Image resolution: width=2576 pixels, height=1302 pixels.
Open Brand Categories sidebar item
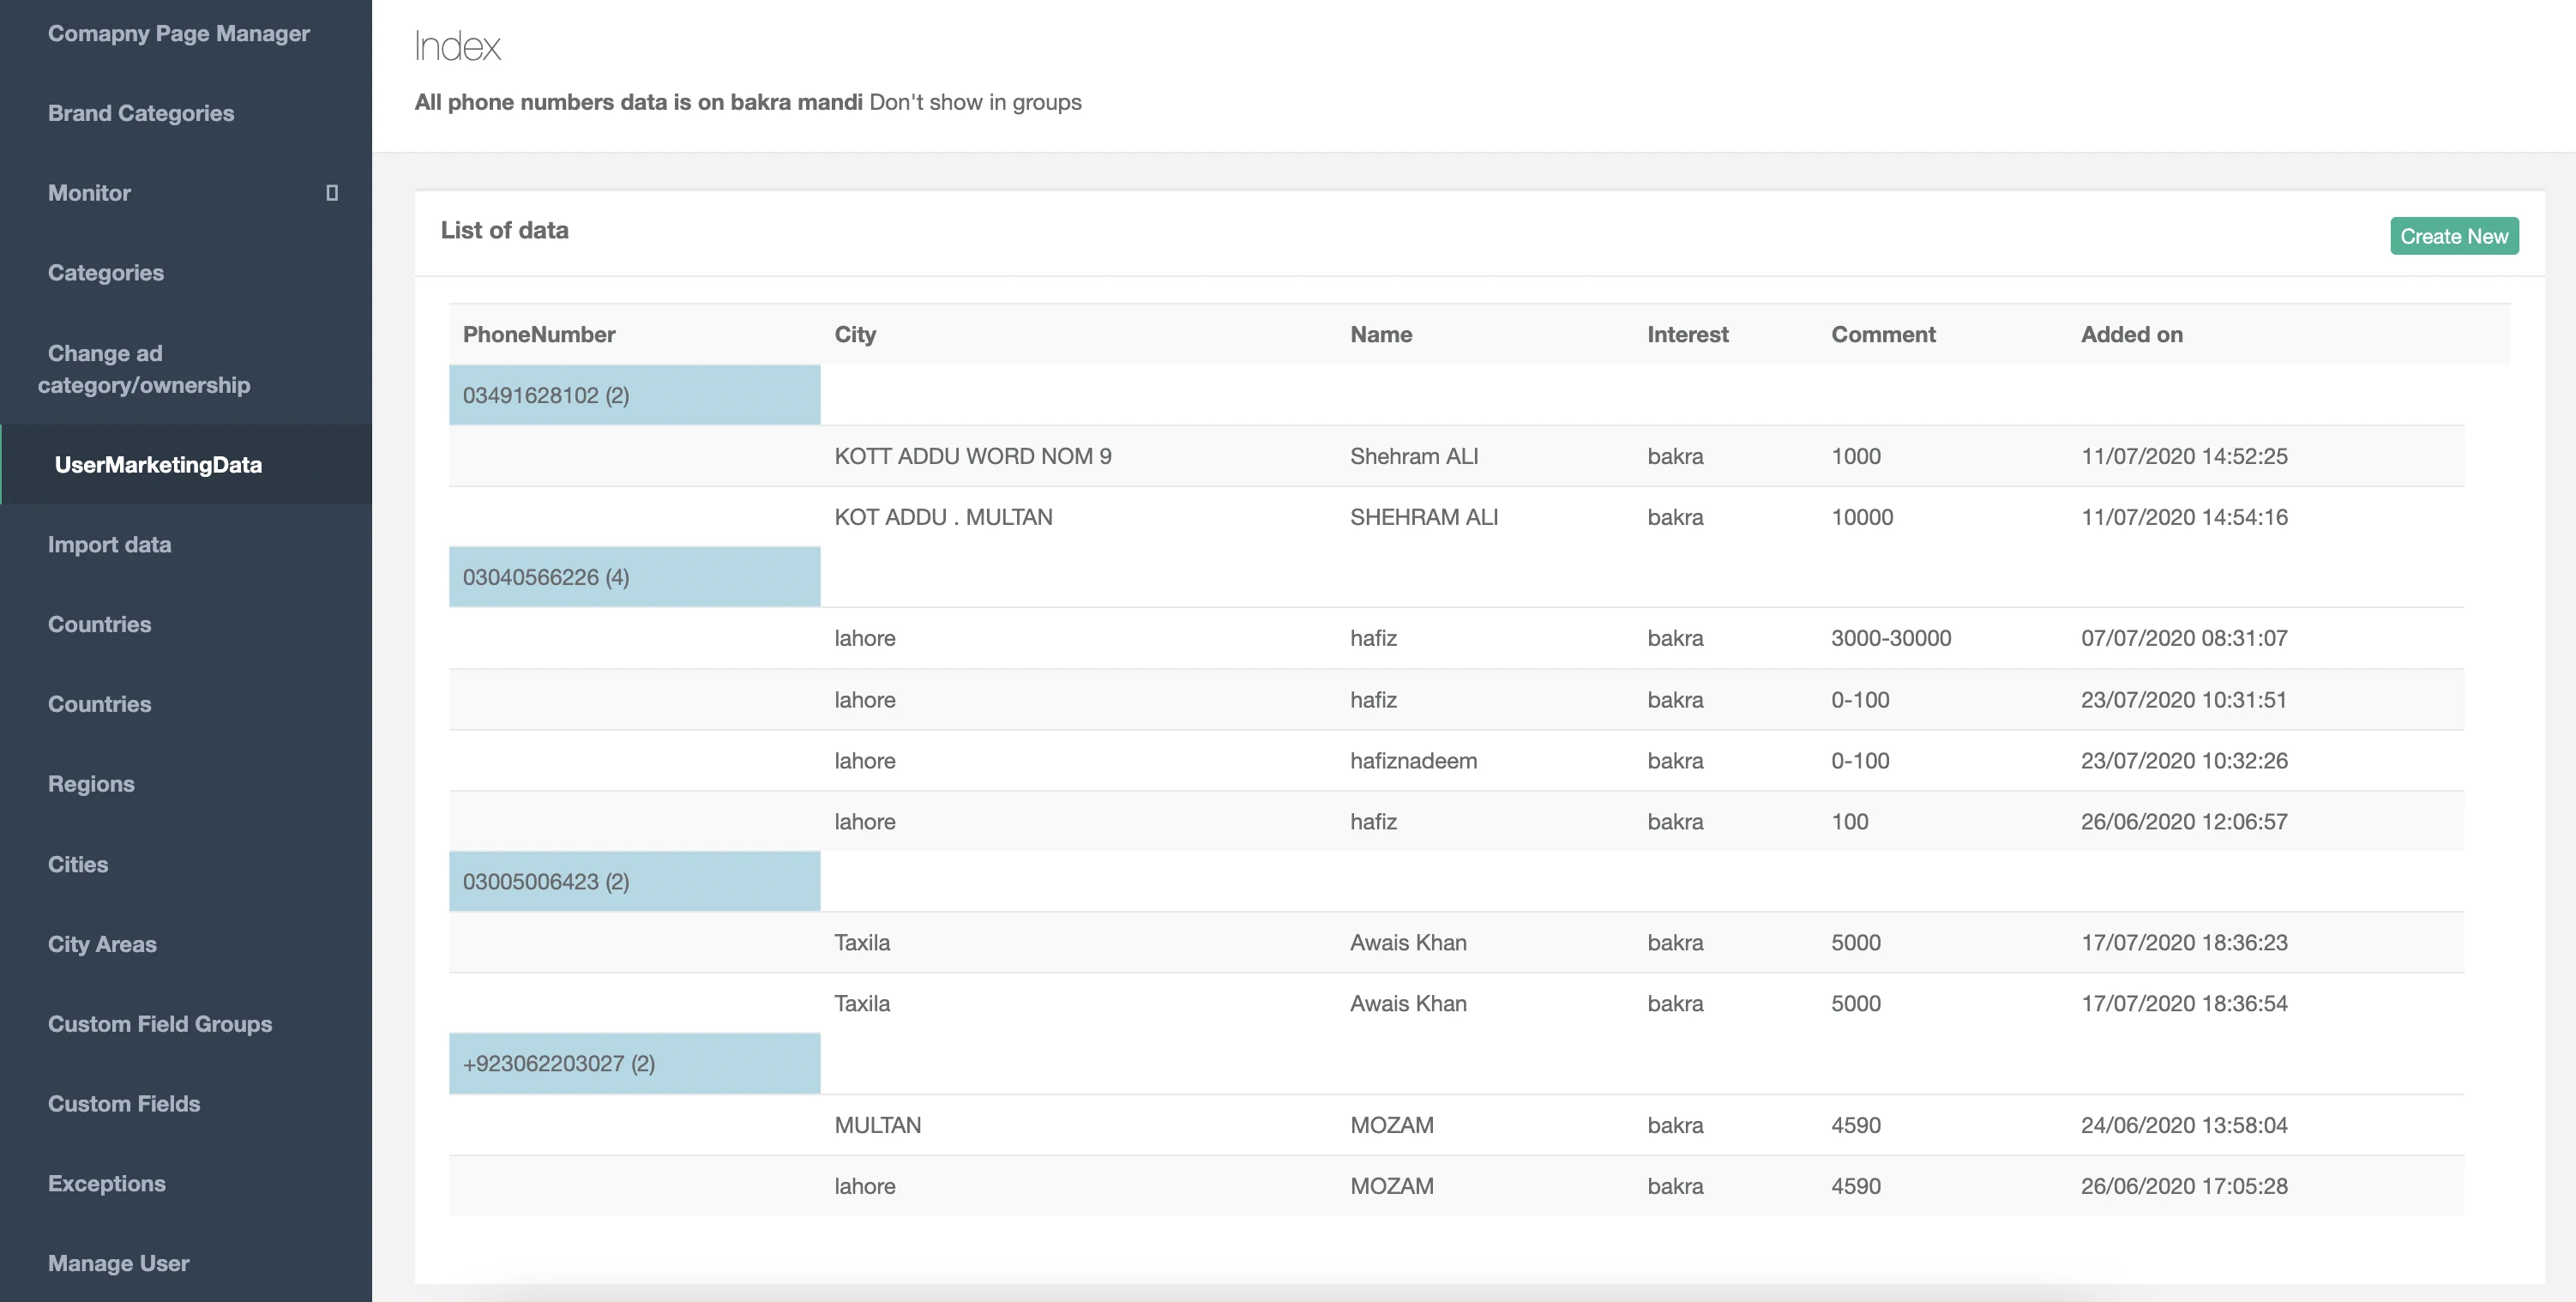click(x=141, y=113)
